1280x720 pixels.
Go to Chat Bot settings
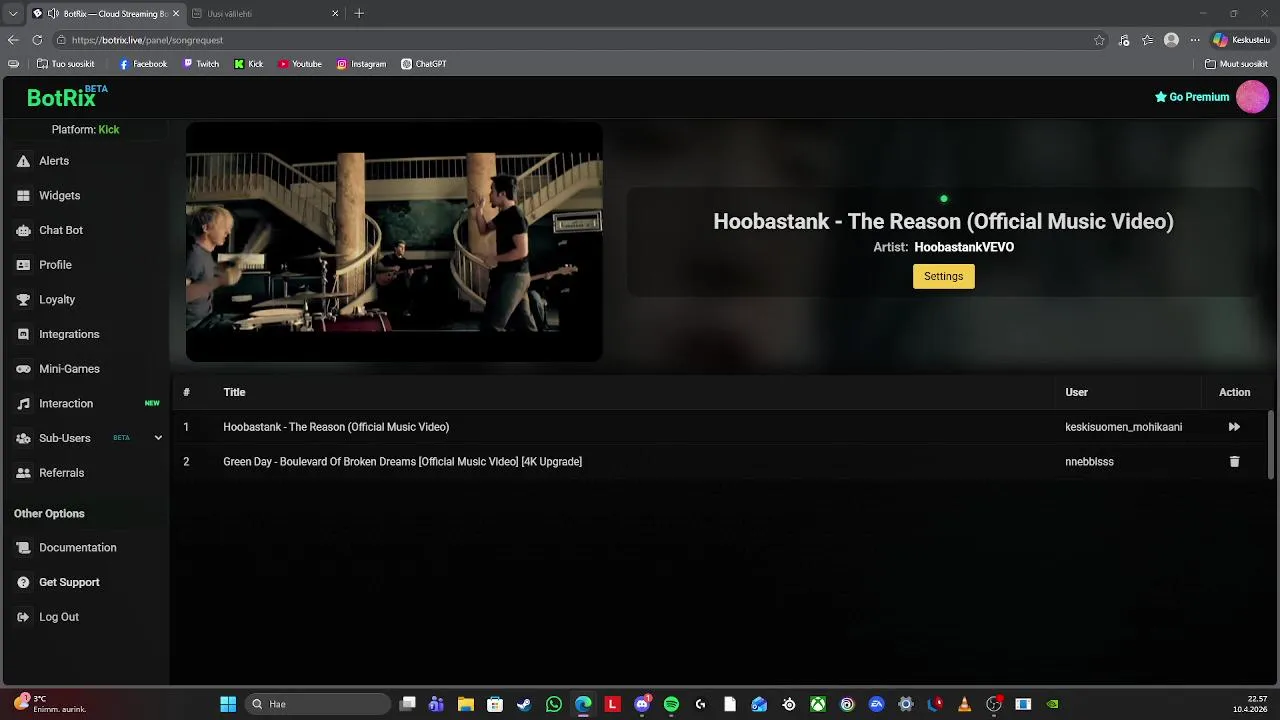(x=60, y=230)
